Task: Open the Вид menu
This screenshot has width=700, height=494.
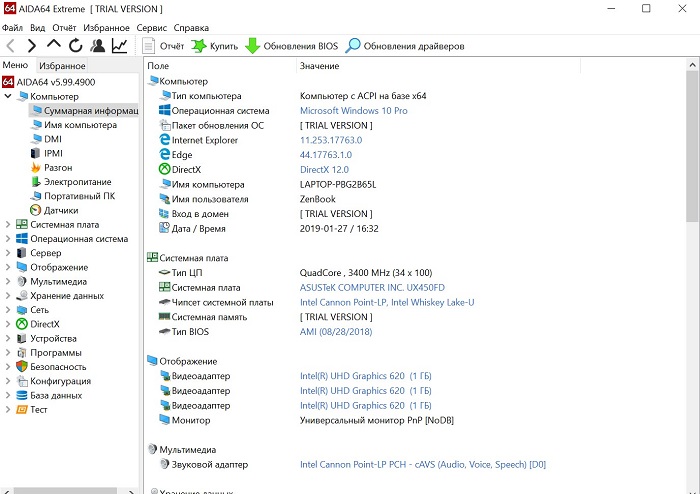Action: (x=38, y=28)
